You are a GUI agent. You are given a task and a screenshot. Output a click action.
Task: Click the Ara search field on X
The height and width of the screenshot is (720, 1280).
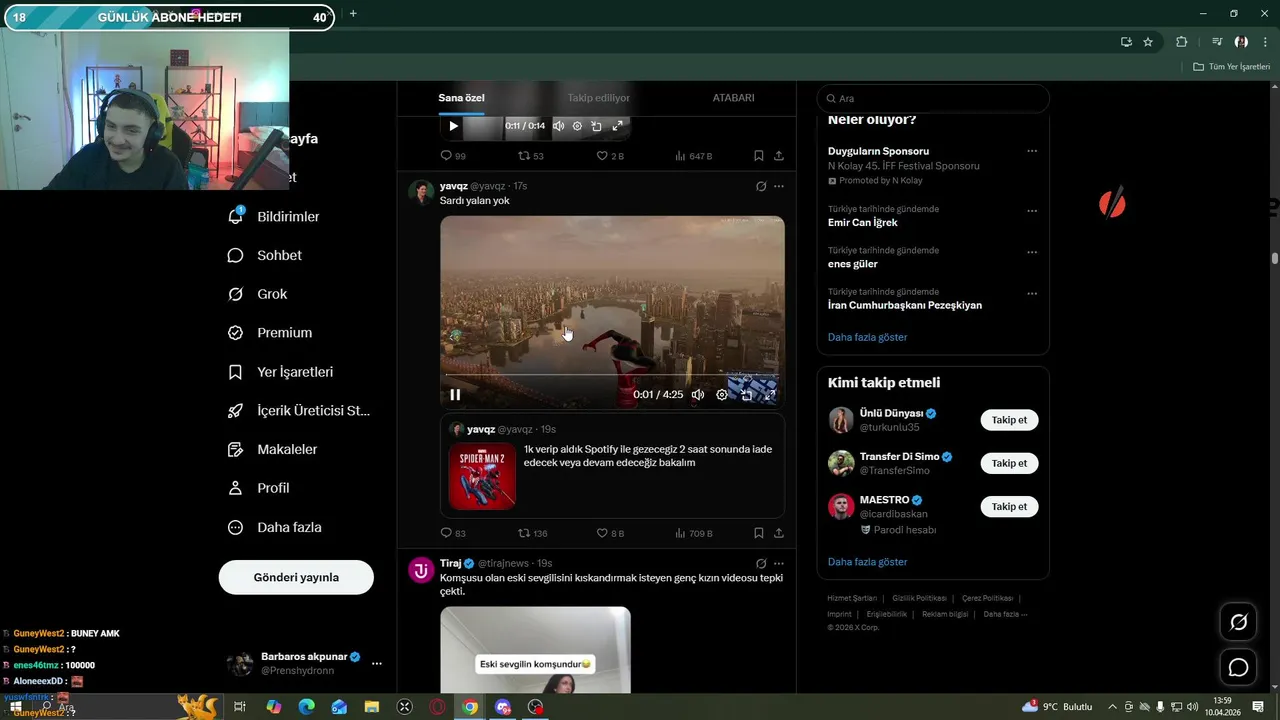point(933,98)
